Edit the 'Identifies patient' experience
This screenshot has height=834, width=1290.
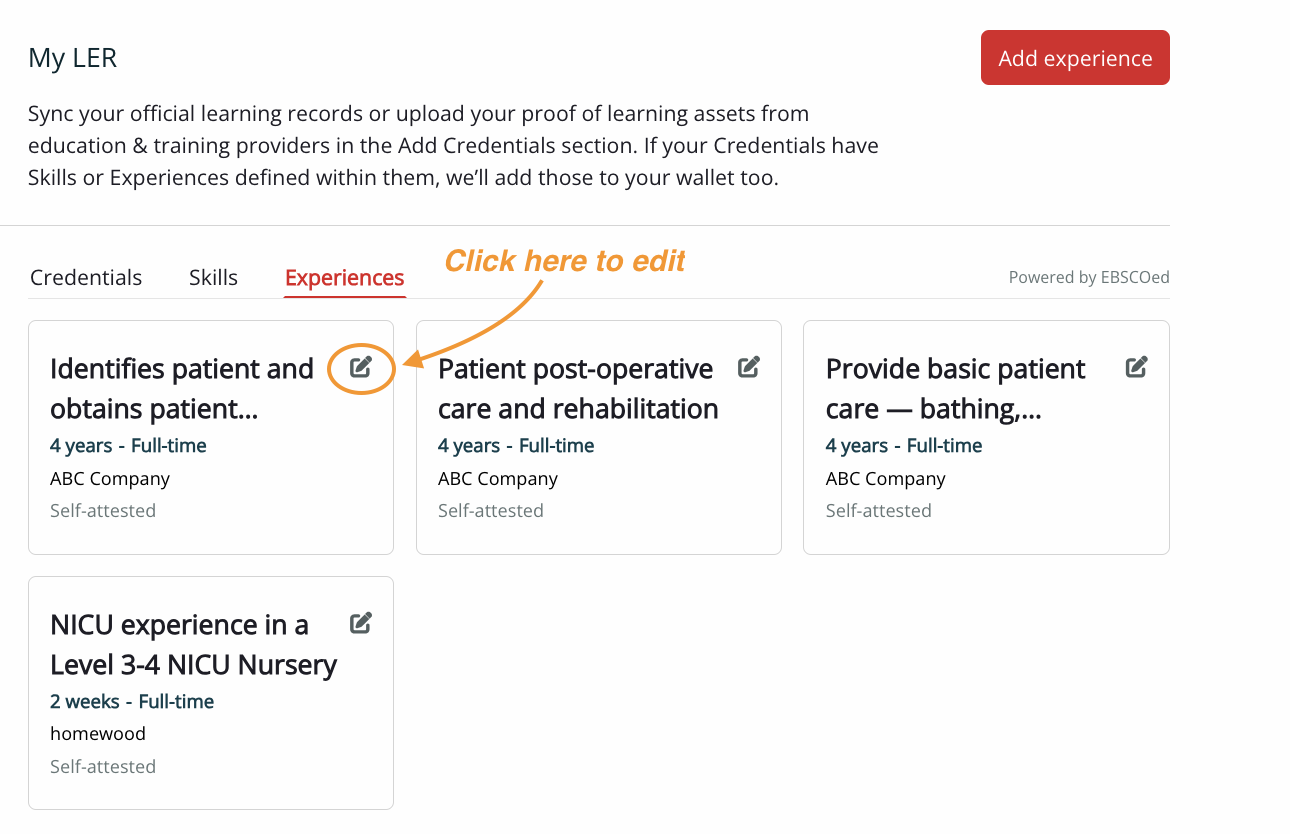[361, 367]
